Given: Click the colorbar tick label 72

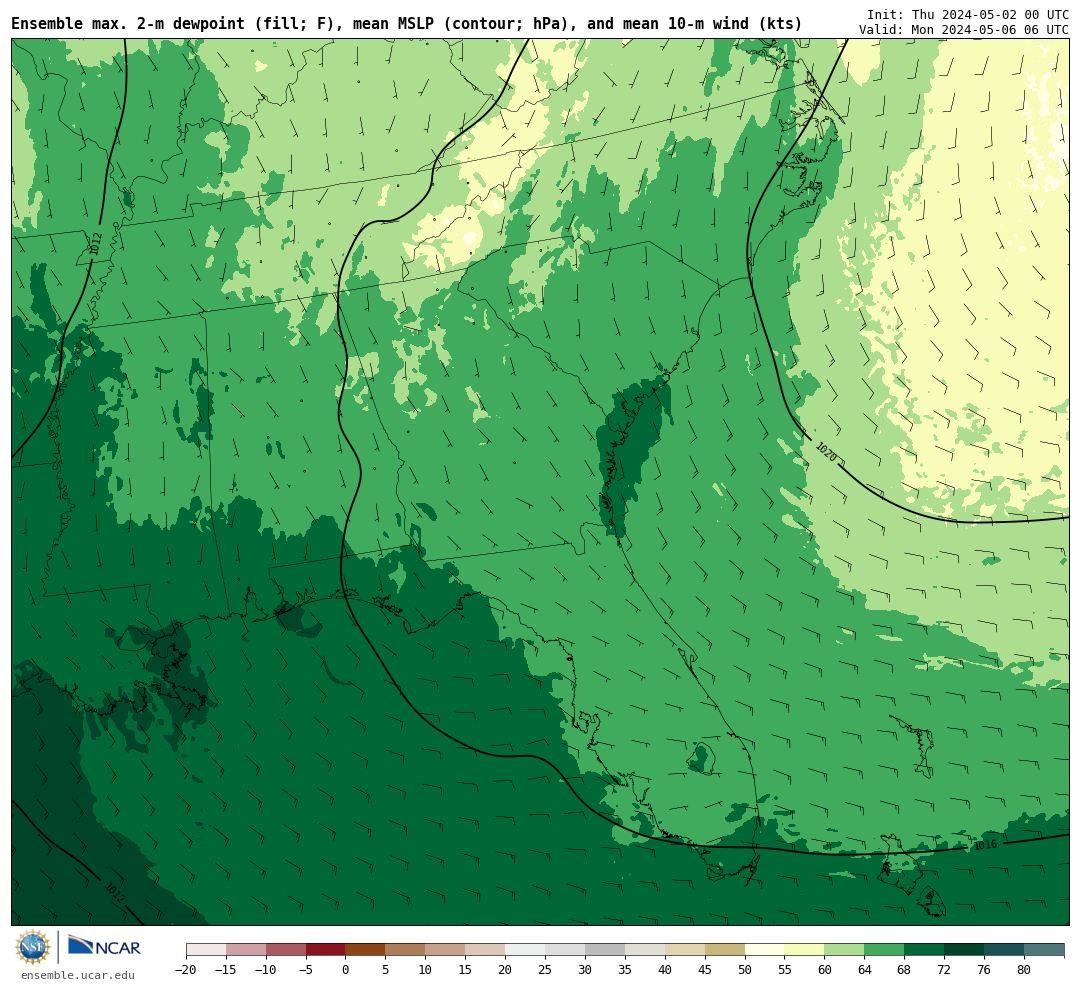Looking at the screenshot, I should click(x=944, y=970).
